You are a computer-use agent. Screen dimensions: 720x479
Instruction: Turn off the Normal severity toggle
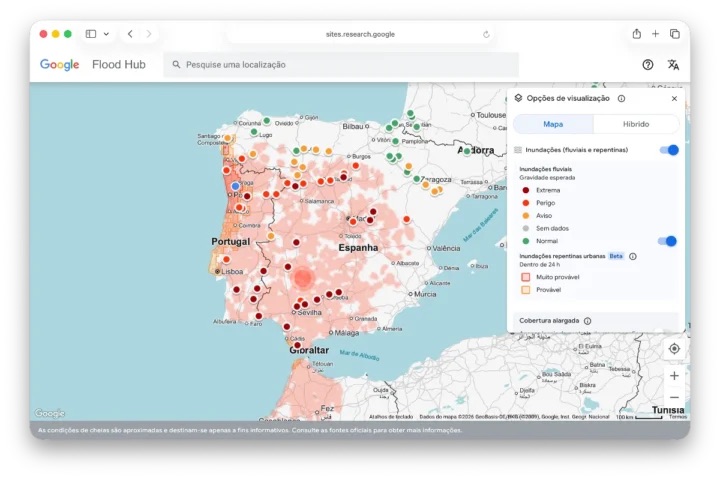pos(668,241)
